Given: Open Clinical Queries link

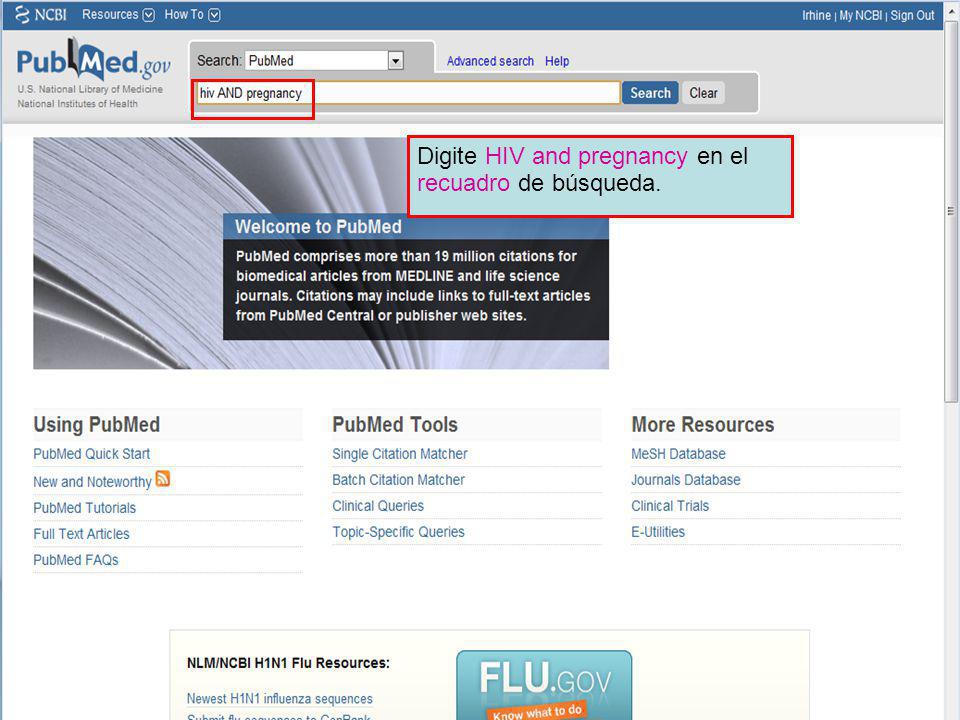Looking at the screenshot, I should [378, 506].
